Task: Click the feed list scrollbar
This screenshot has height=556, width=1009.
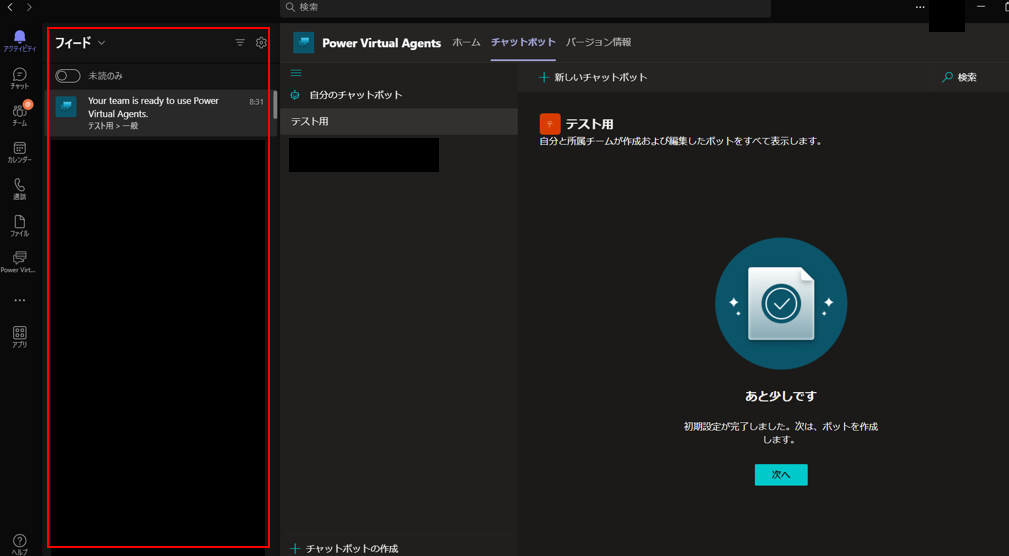Action: (x=275, y=105)
